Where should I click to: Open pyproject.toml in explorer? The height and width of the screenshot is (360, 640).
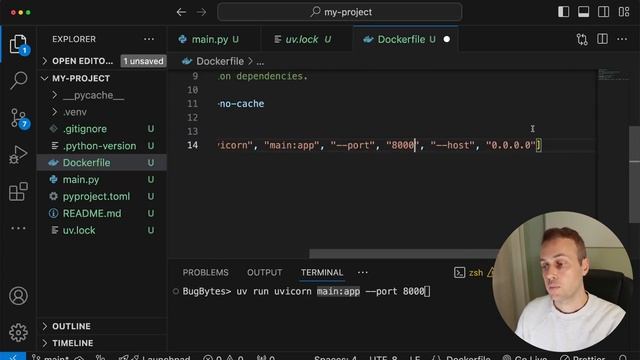tap(102, 196)
